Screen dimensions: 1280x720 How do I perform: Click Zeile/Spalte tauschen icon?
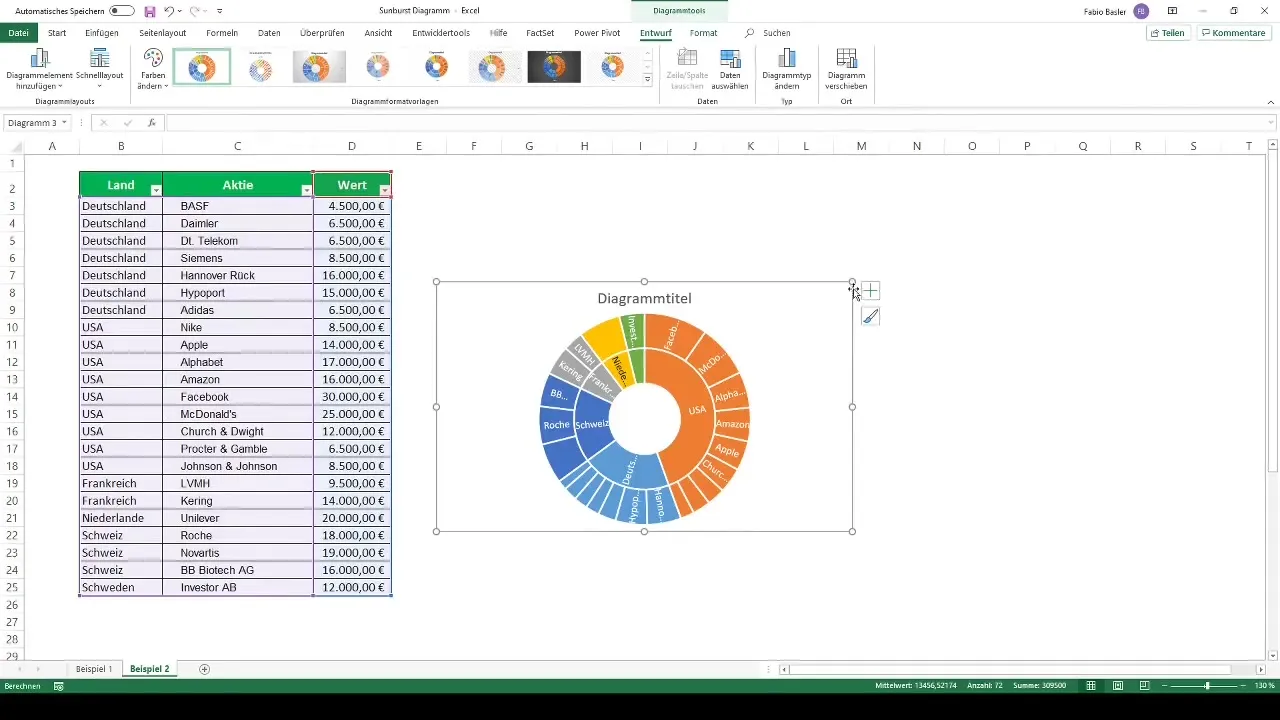(687, 69)
